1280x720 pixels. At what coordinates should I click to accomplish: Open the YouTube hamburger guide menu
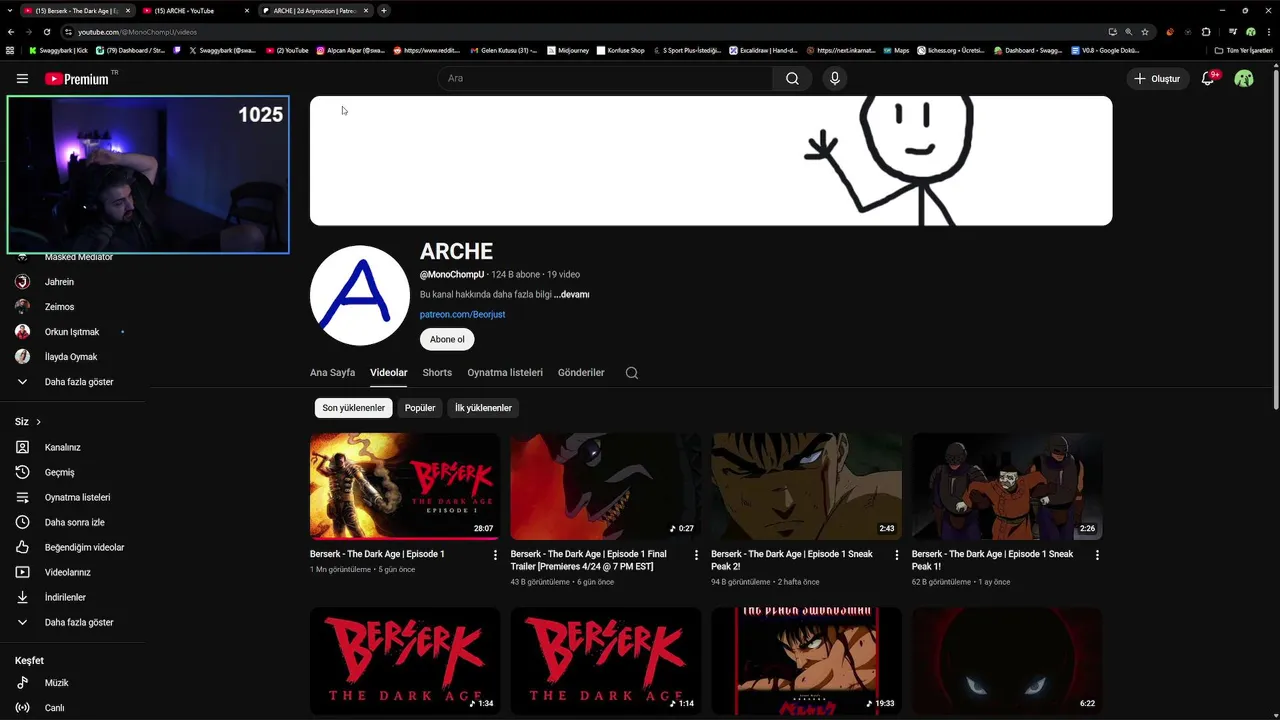[x=22, y=78]
